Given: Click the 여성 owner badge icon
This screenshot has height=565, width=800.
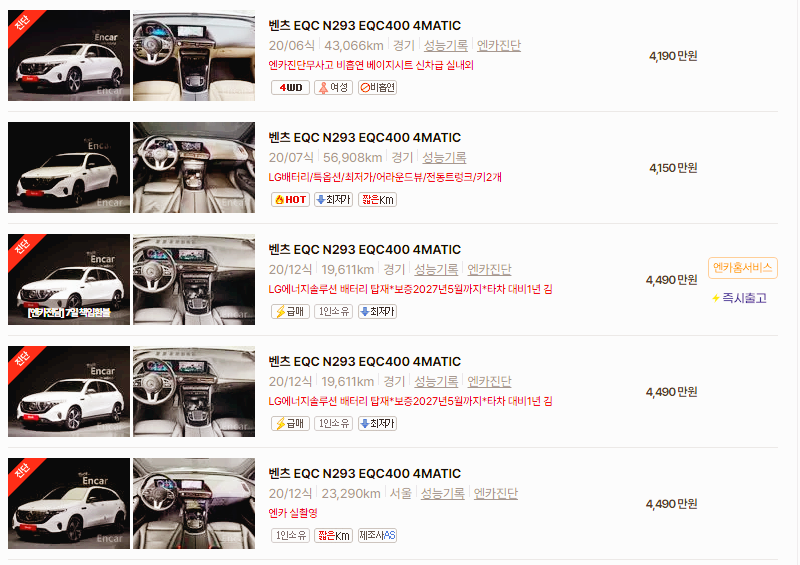Looking at the screenshot, I should coord(333,88).
